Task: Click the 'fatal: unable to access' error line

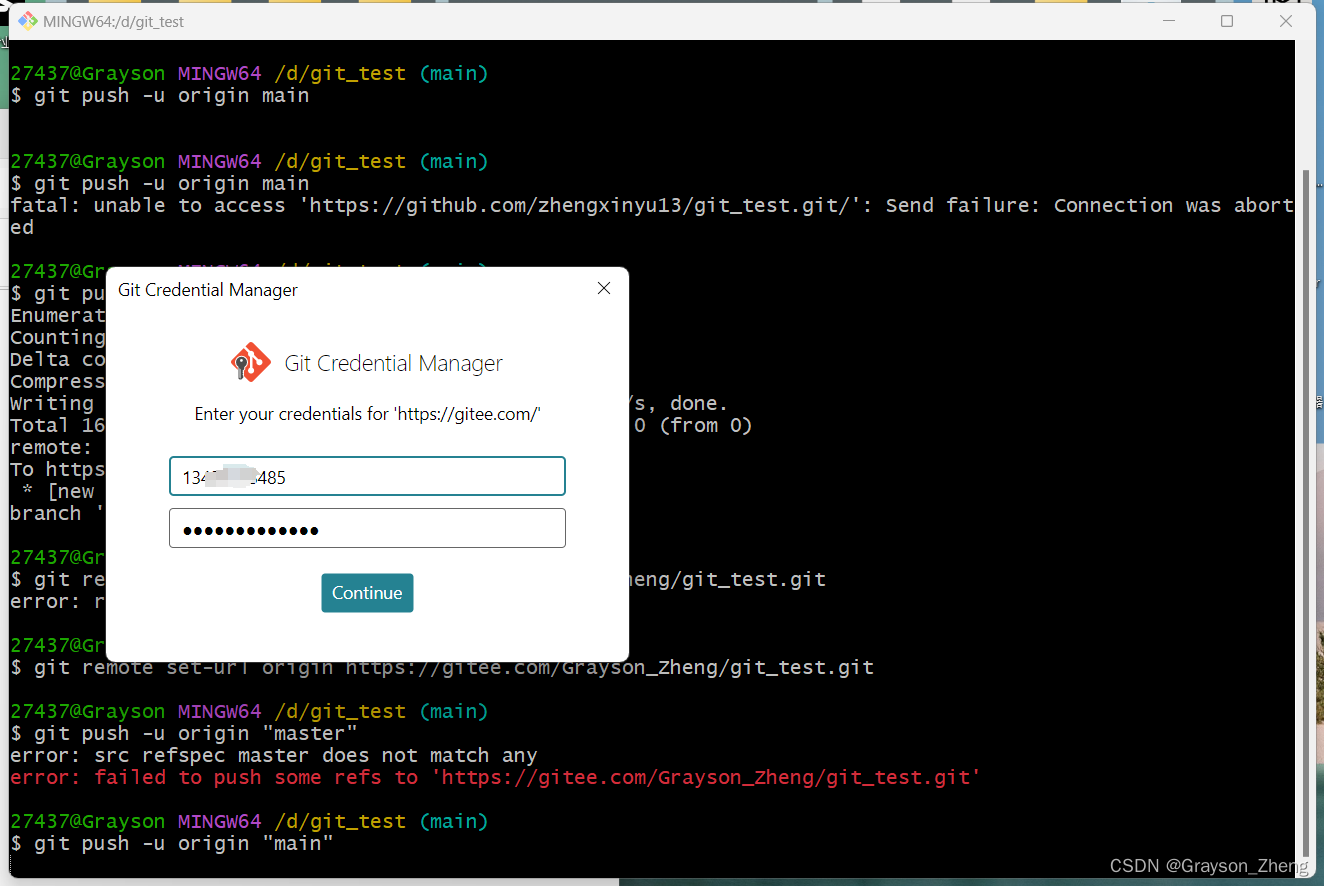Action: [x=652, y=216]
